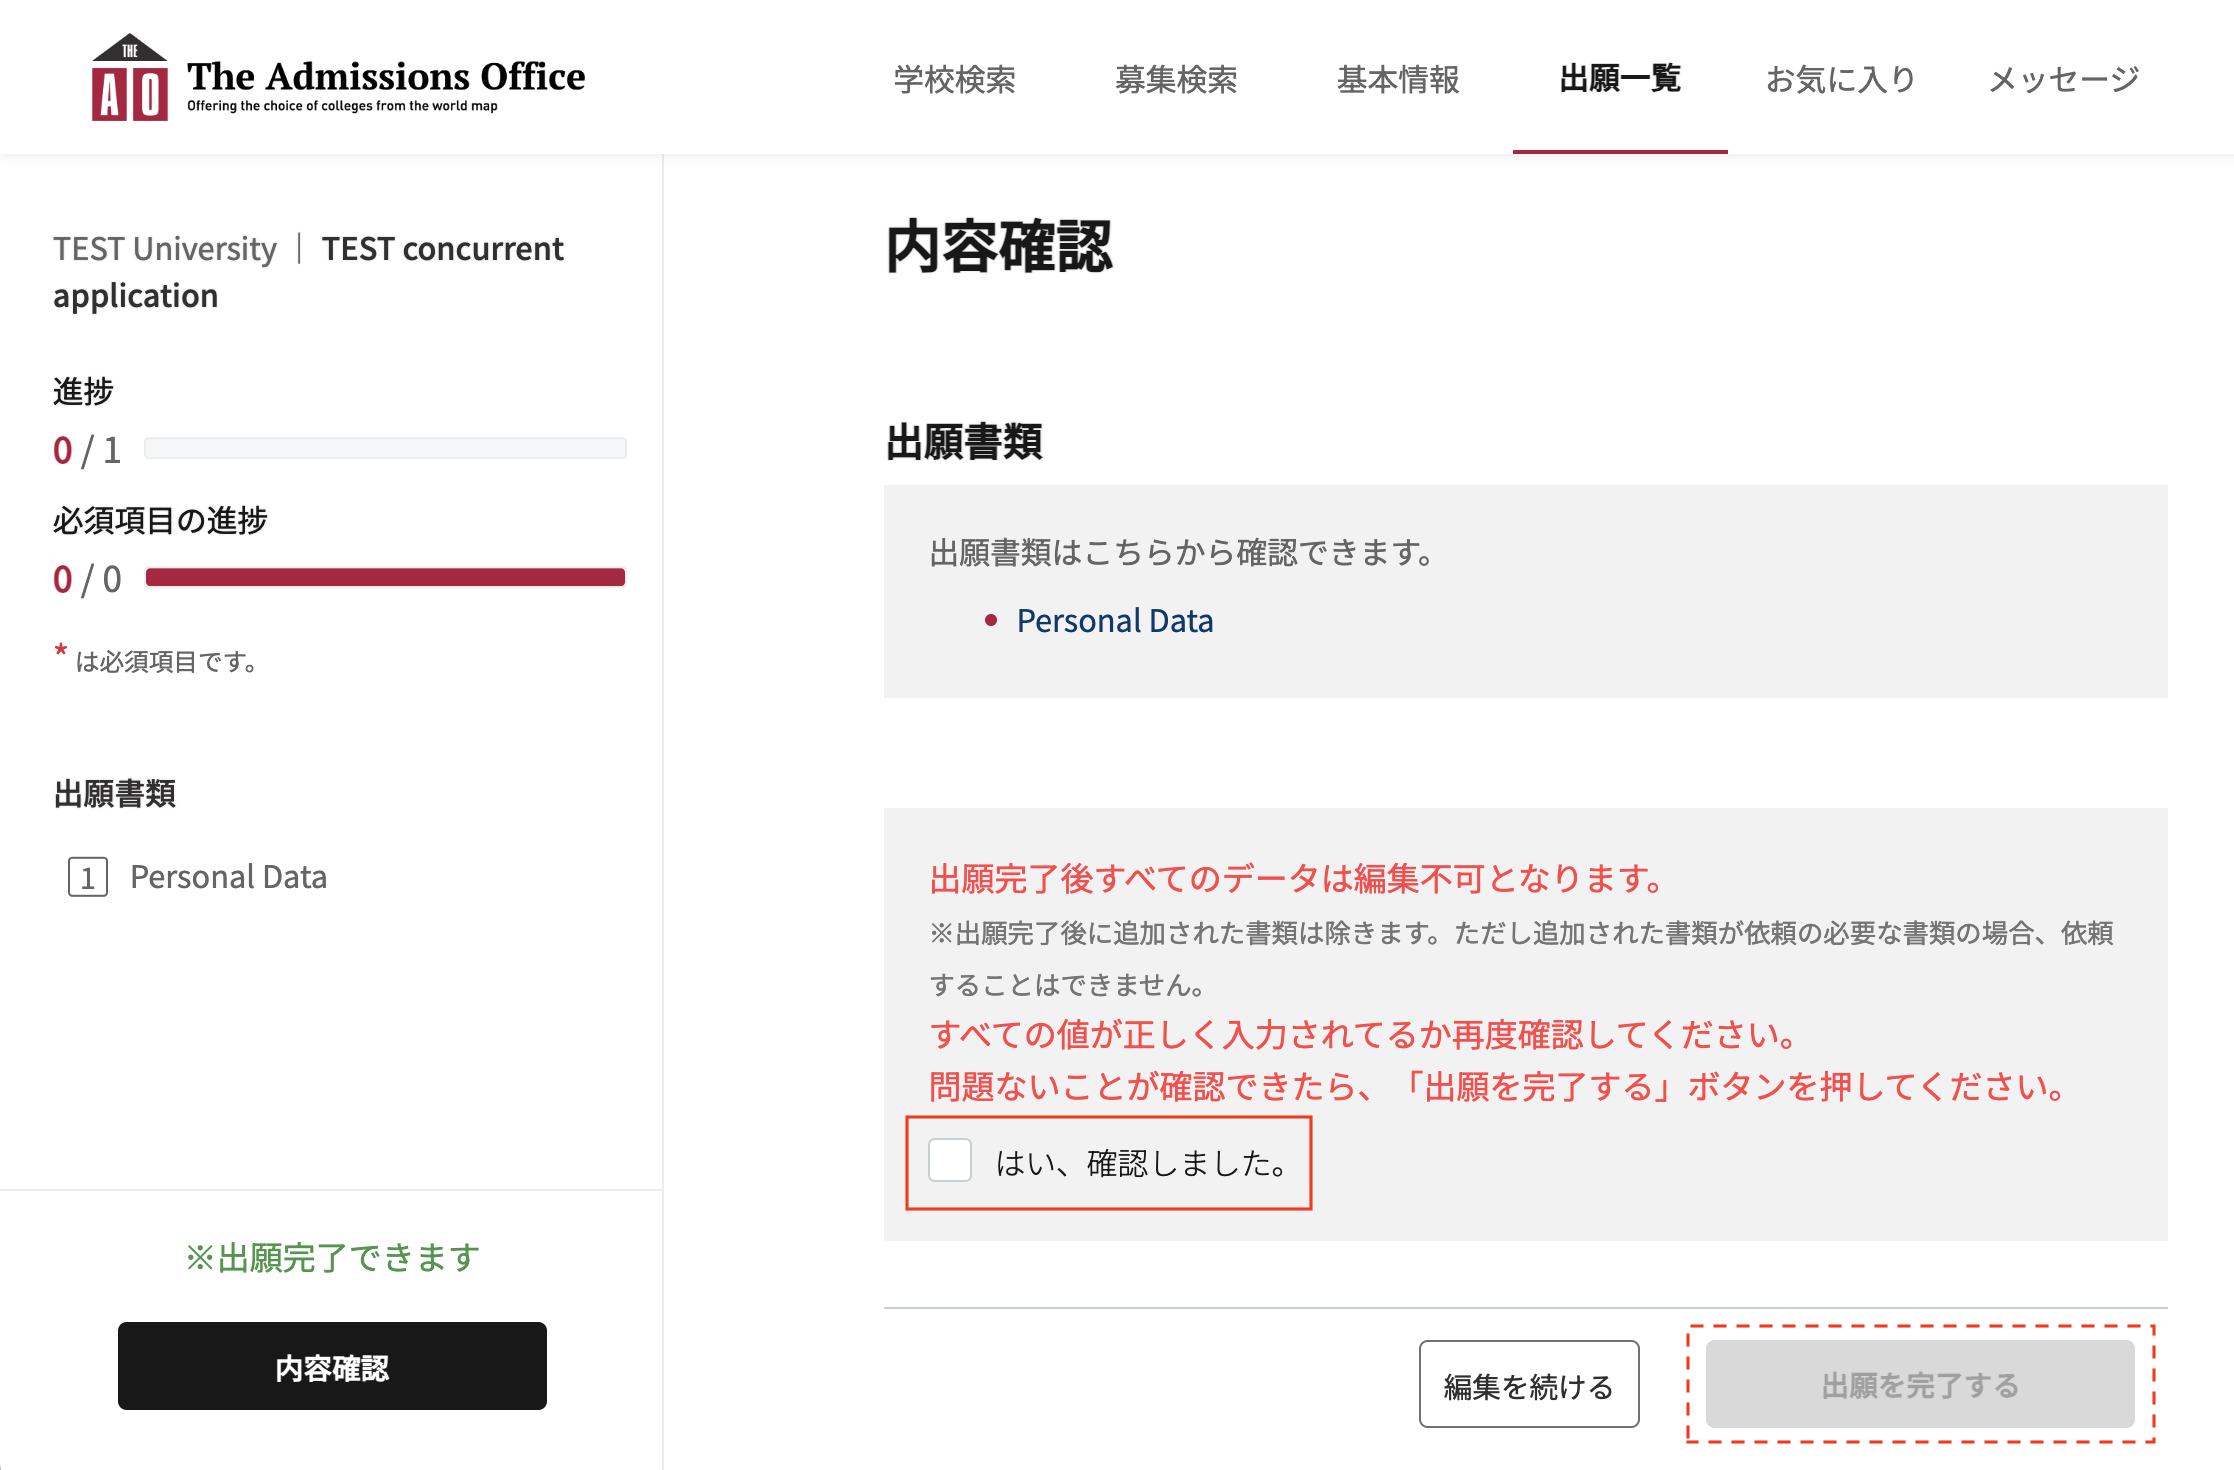Open the お気に入り tab
The width and height of the screenshot is (2234, 1470).
(1841, 79)
